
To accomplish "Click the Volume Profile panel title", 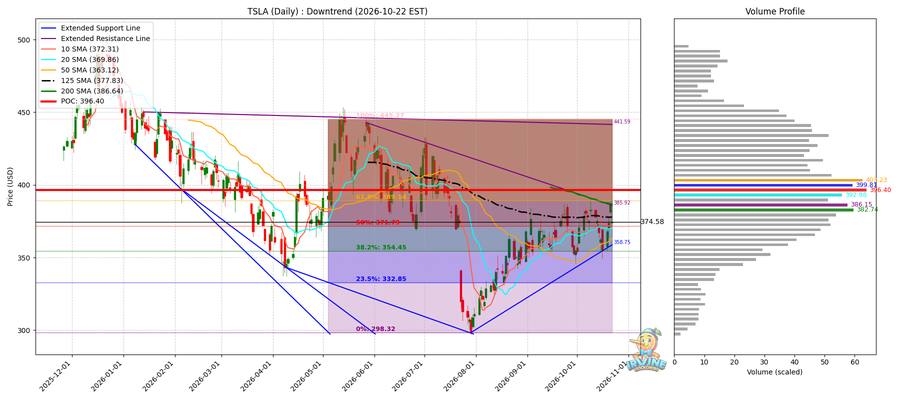I will tap(774, 11).
